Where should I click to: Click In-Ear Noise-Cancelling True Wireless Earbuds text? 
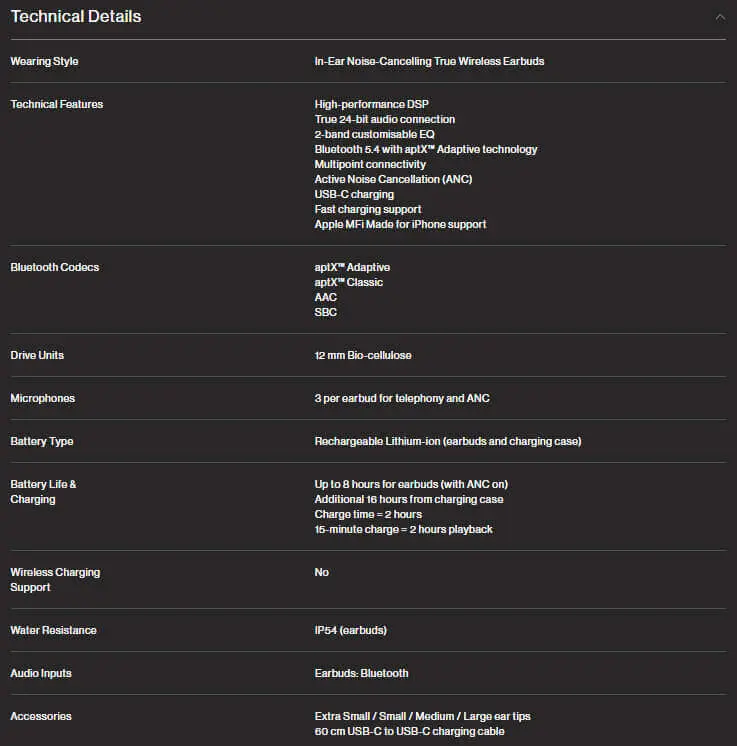pyautogui.click(x=429, y=61)
